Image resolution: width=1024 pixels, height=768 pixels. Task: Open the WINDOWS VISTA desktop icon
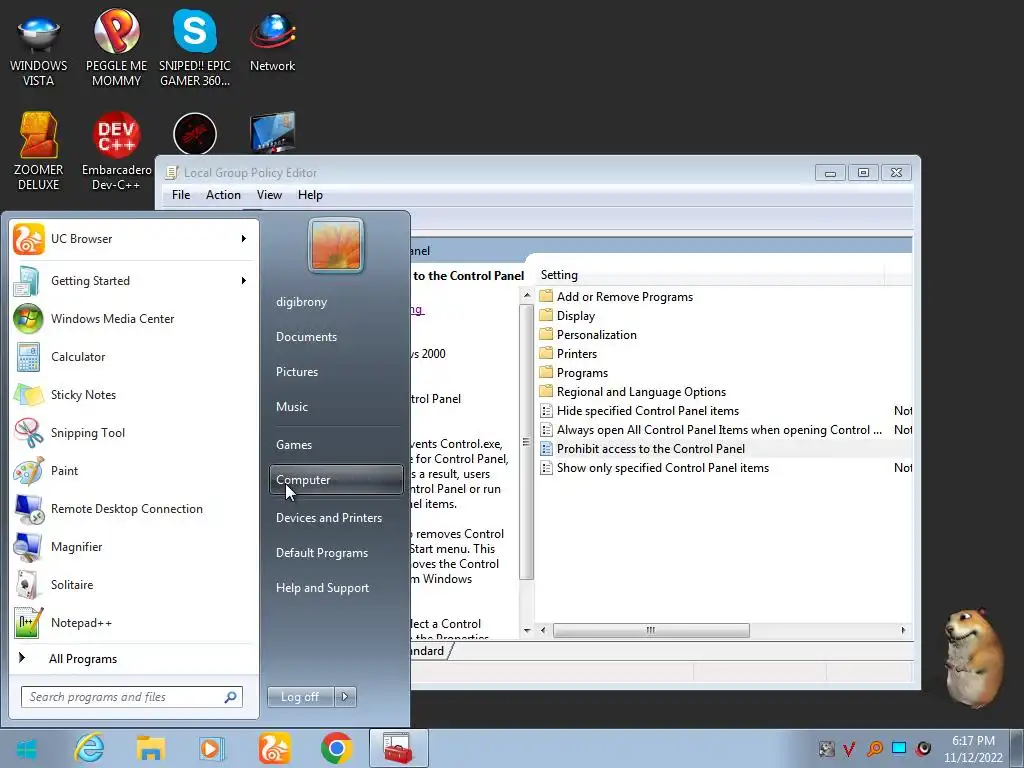(x=39, y=49)
